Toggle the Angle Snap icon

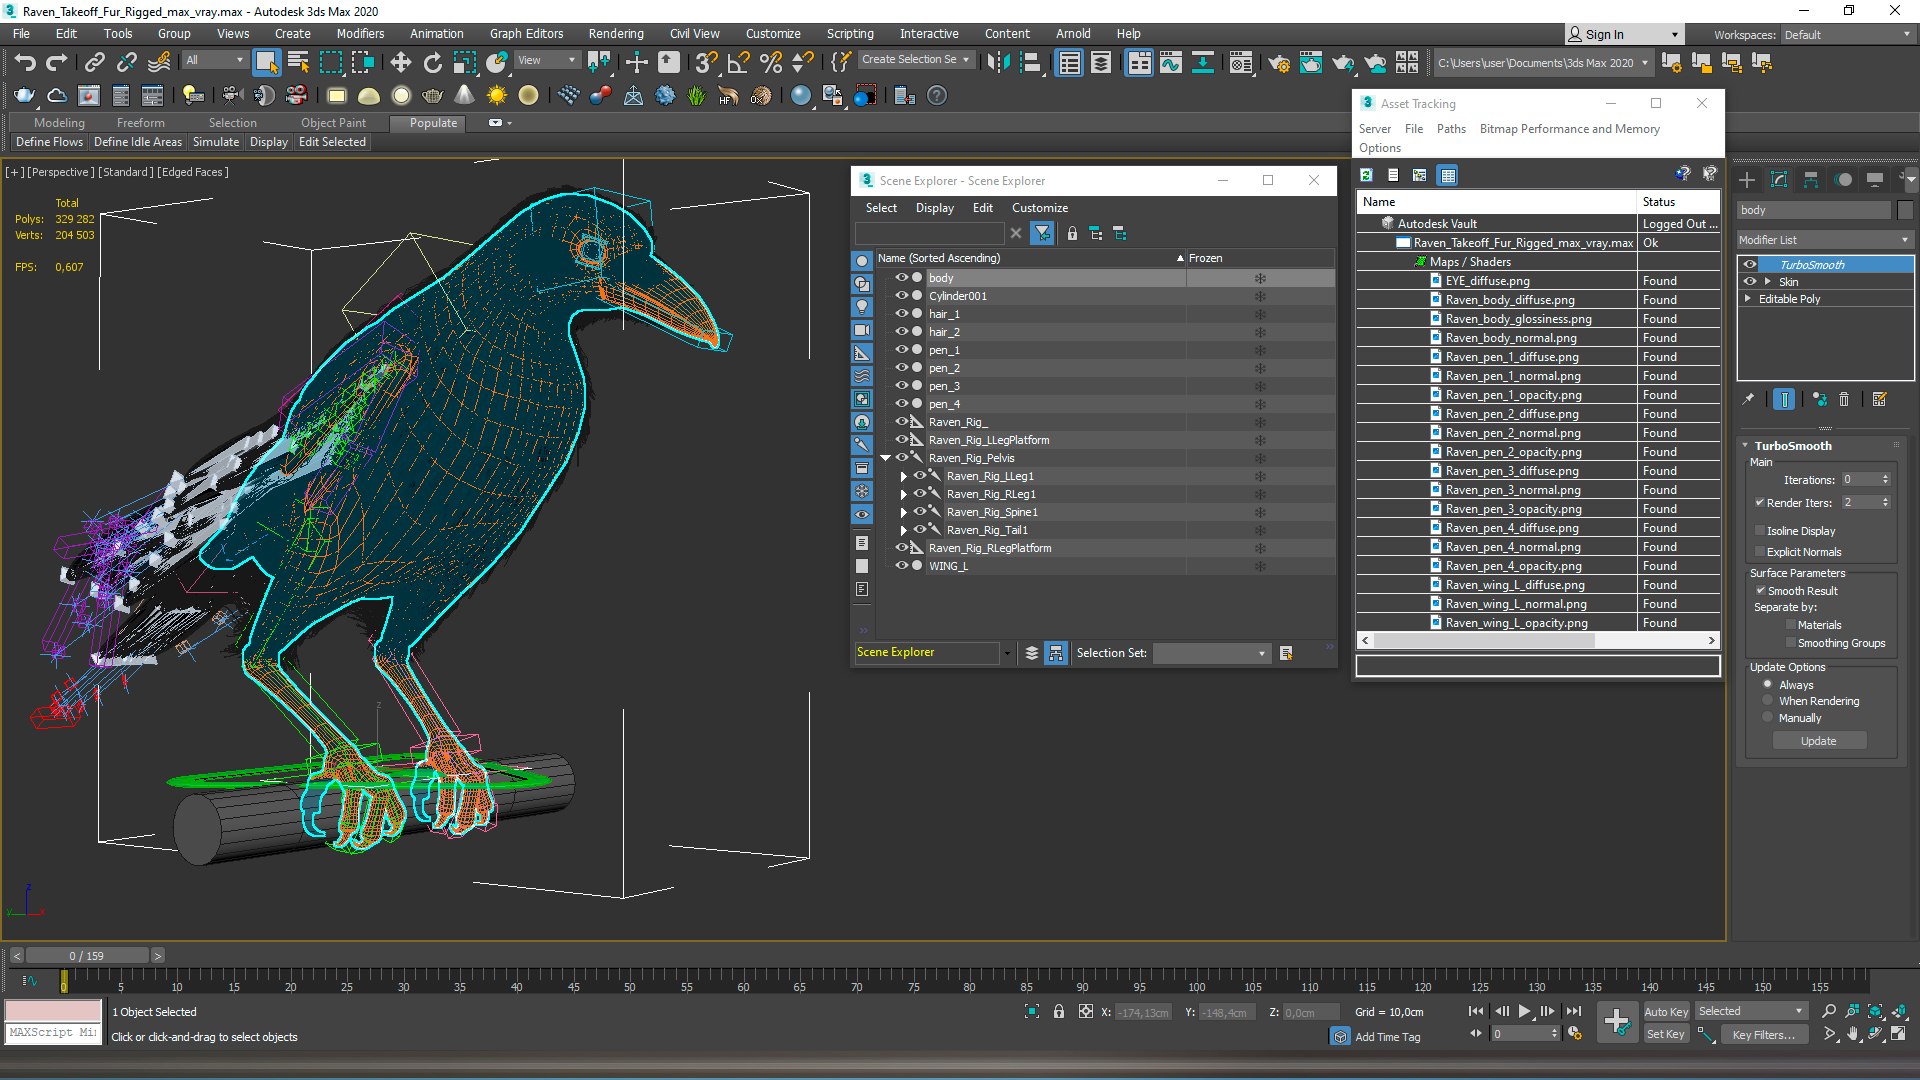click(738, 62)
